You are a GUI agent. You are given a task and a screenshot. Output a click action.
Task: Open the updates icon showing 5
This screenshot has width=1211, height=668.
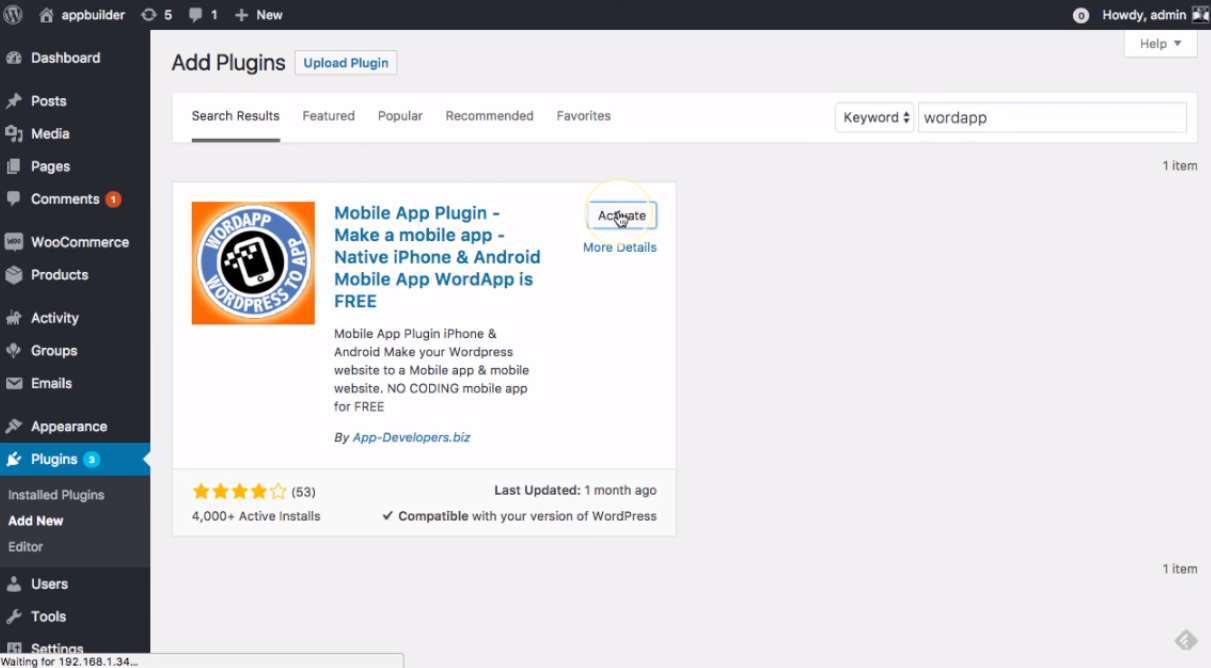pyautogui.click(x=149, y=15)
